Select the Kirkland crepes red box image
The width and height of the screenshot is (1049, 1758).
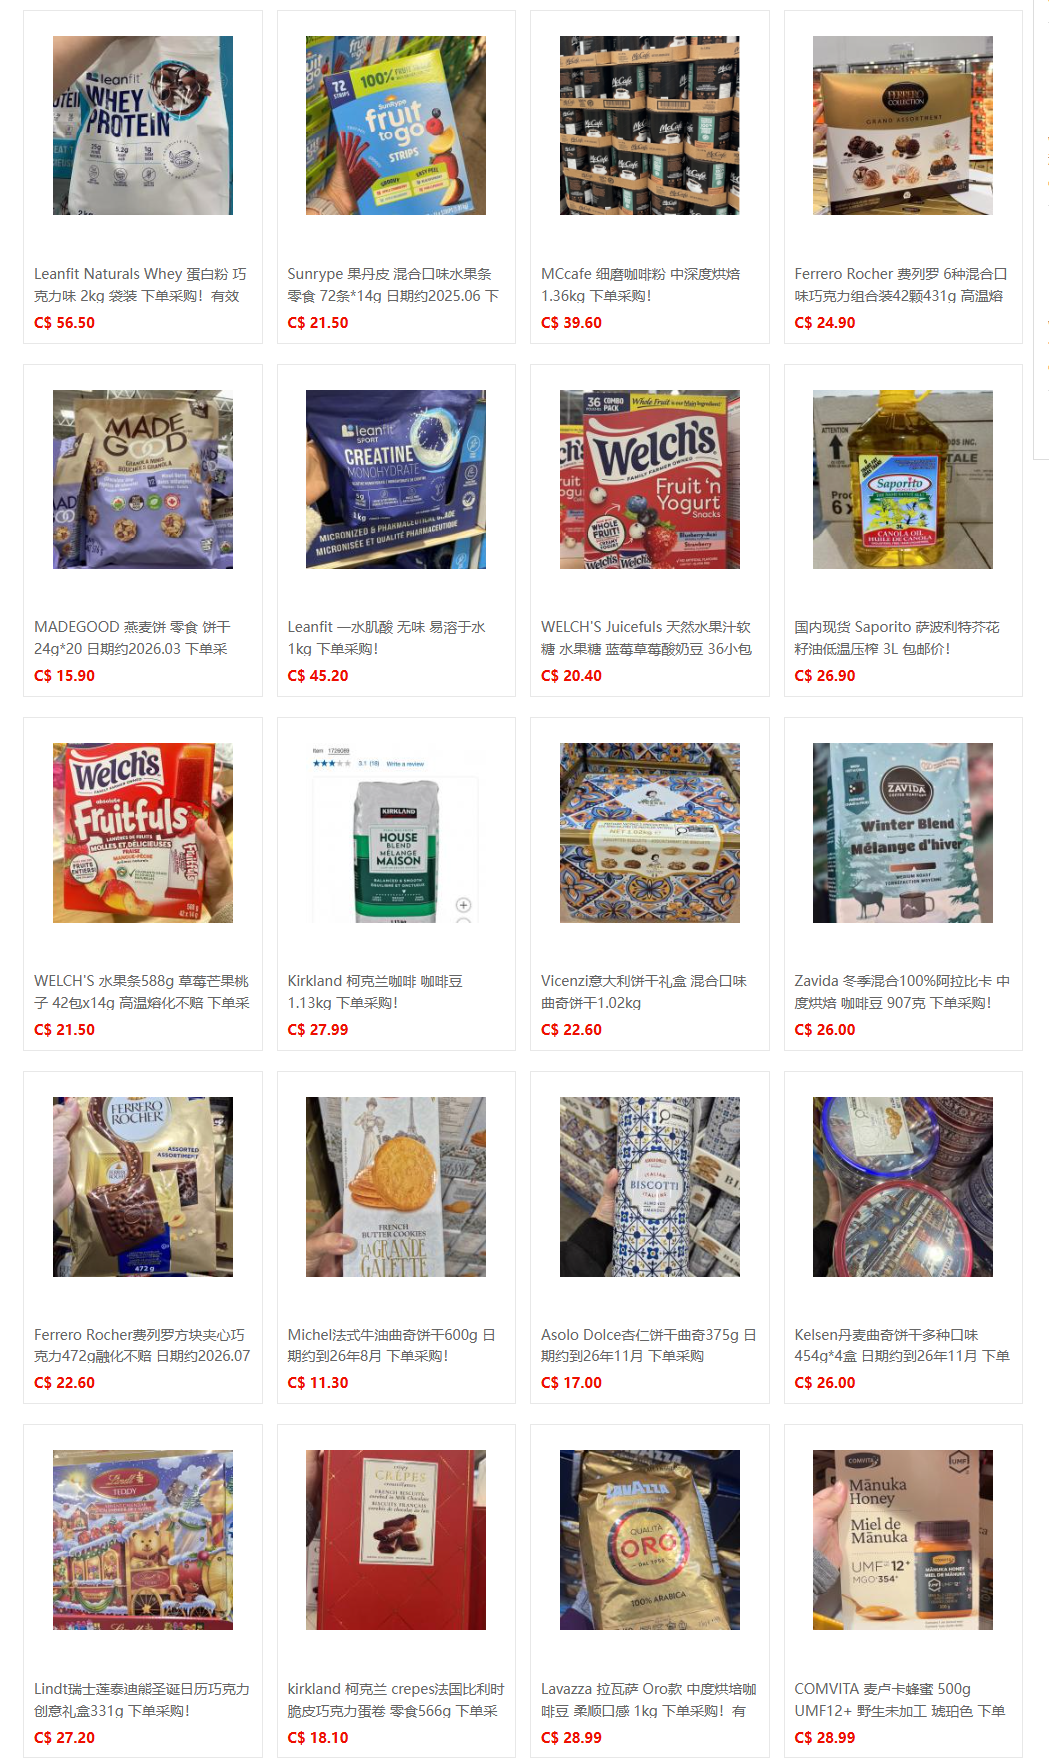tap(396, 1540)
